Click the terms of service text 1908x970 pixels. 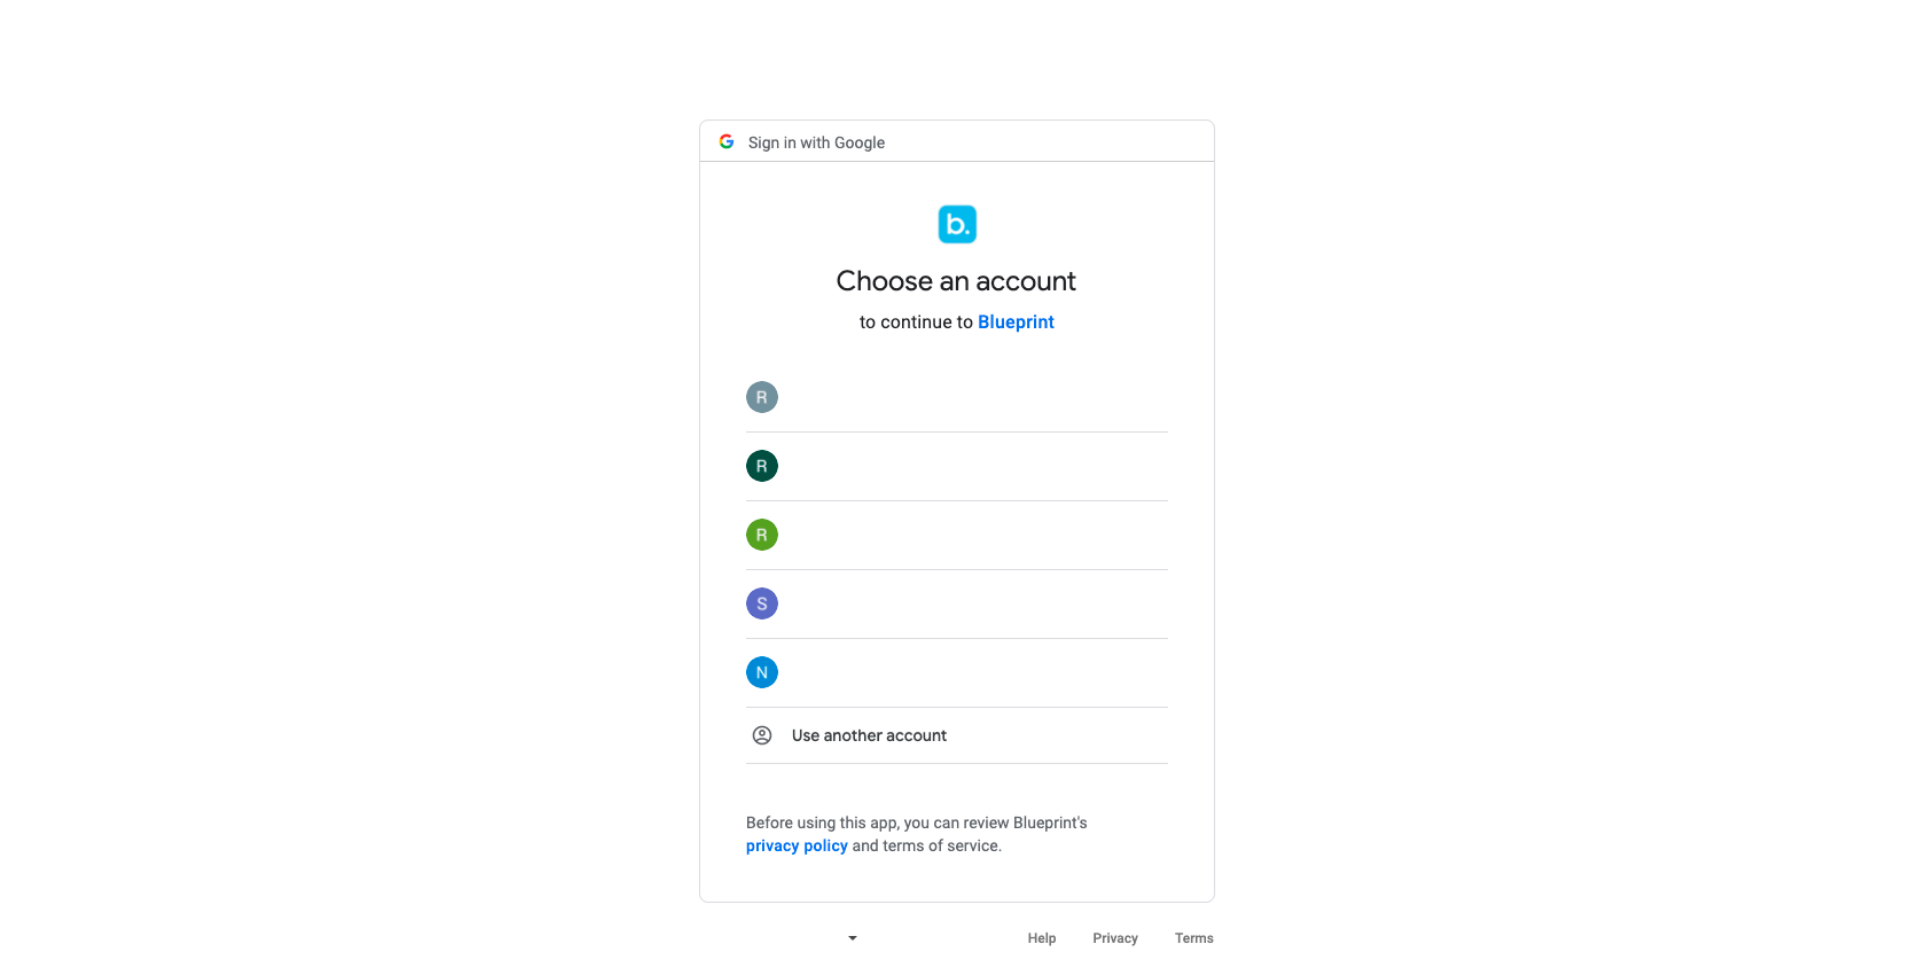click(x=940, y=846)
